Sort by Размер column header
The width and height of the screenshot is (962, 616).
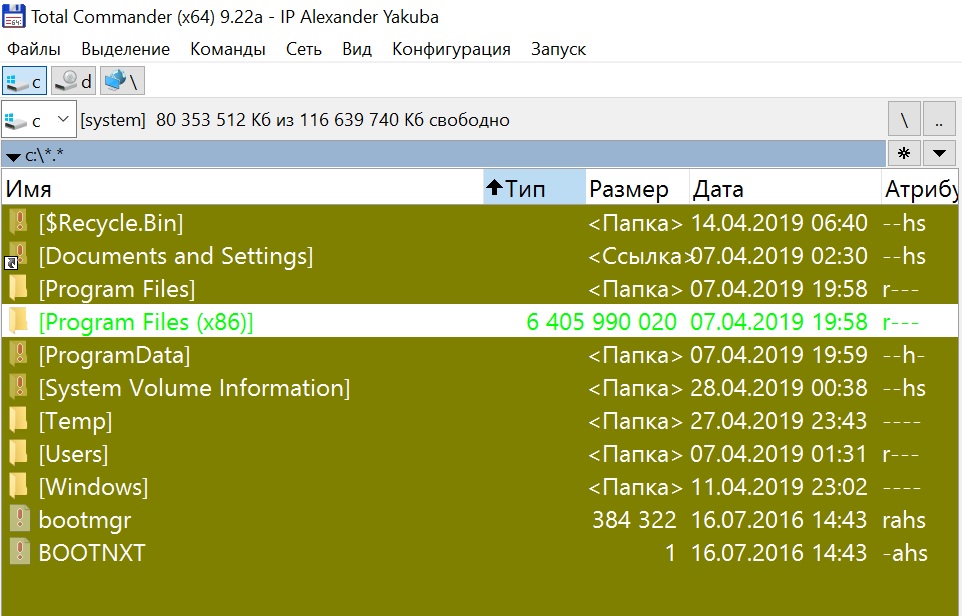coord(637,188)
